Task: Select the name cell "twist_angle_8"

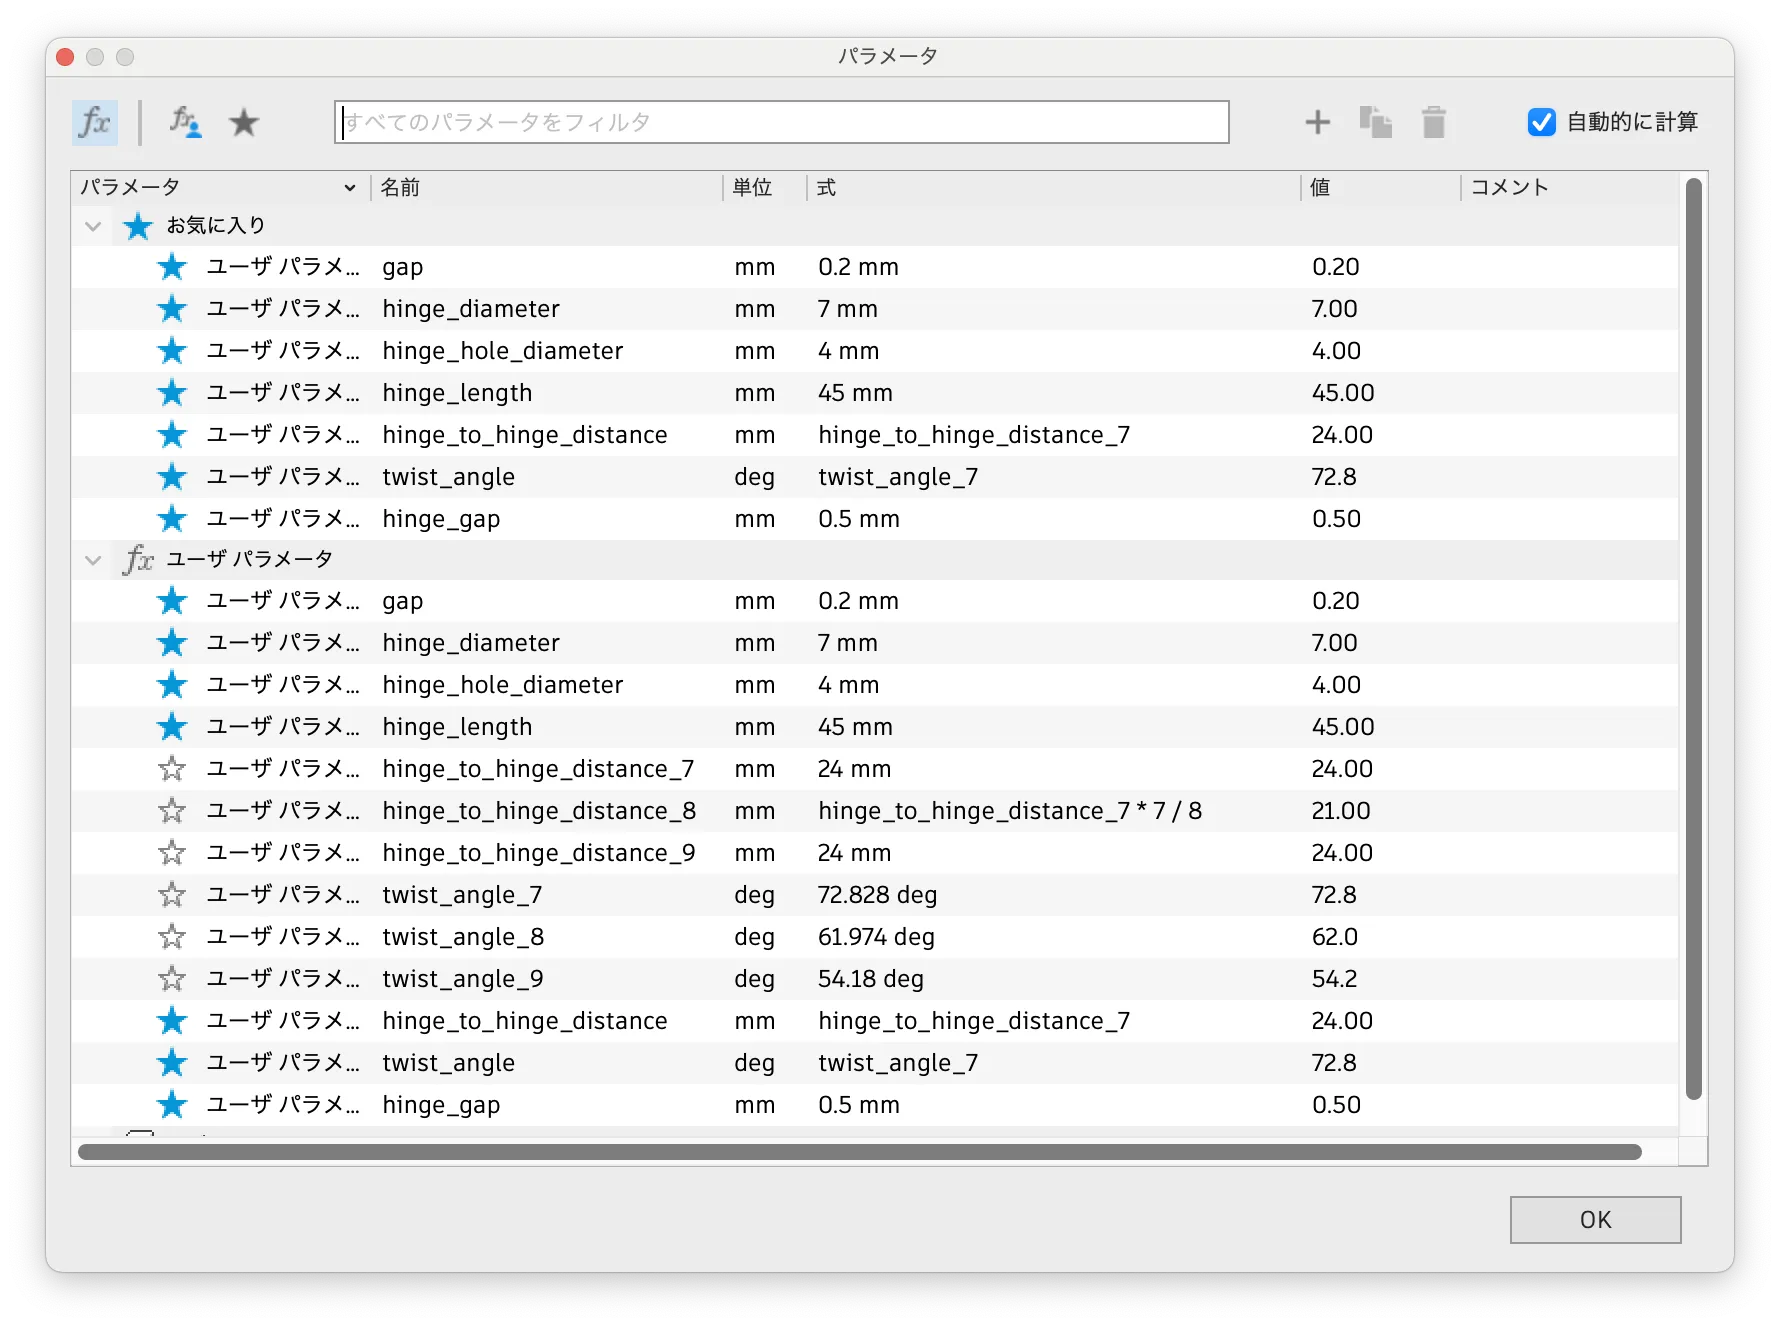Action: 463,937
